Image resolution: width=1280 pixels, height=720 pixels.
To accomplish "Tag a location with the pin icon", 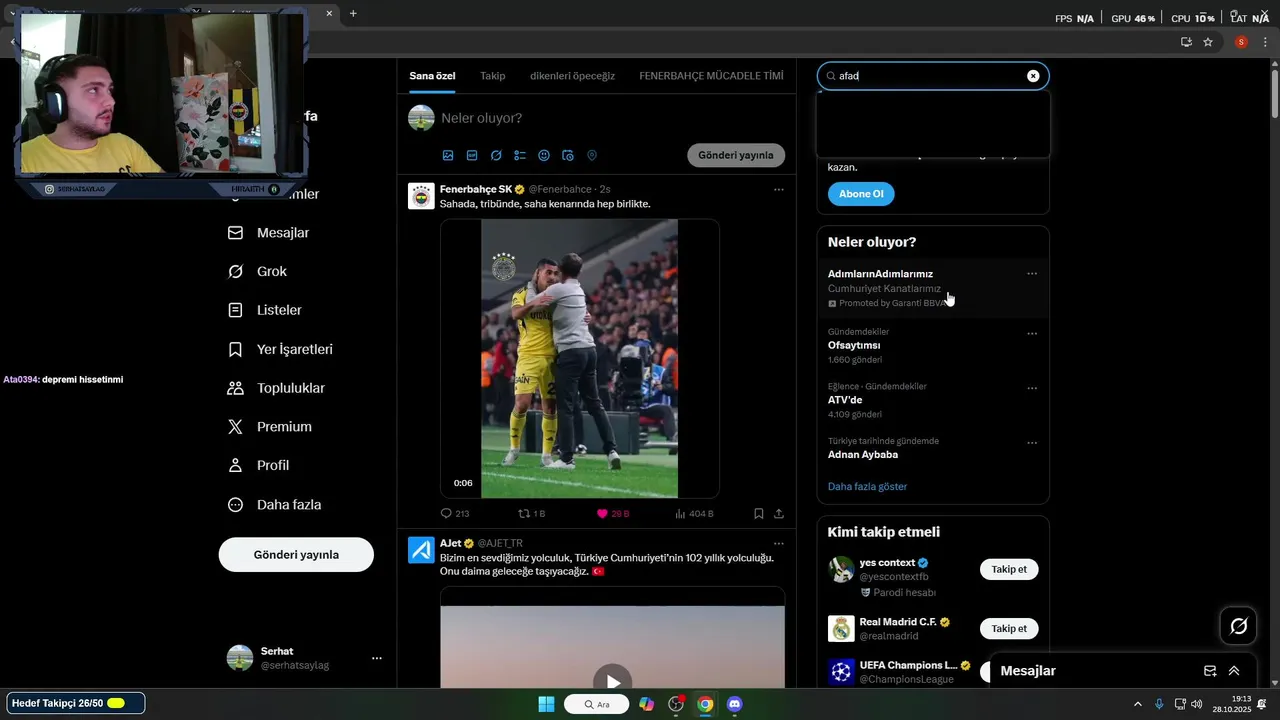I will click(592, 155).
